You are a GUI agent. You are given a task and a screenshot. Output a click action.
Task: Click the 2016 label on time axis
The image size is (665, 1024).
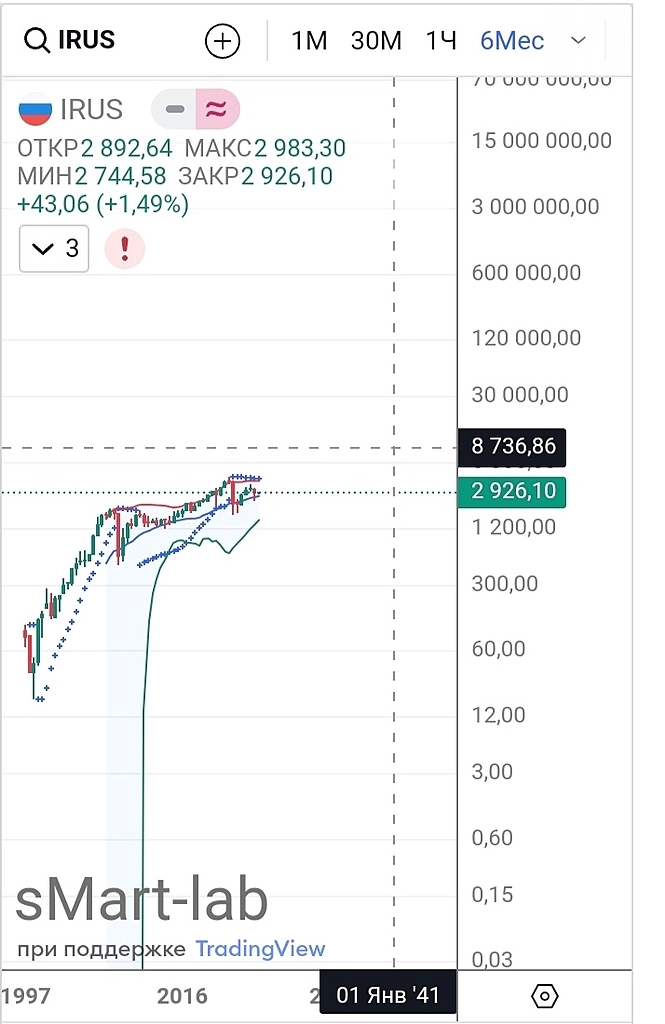(182, 996)
